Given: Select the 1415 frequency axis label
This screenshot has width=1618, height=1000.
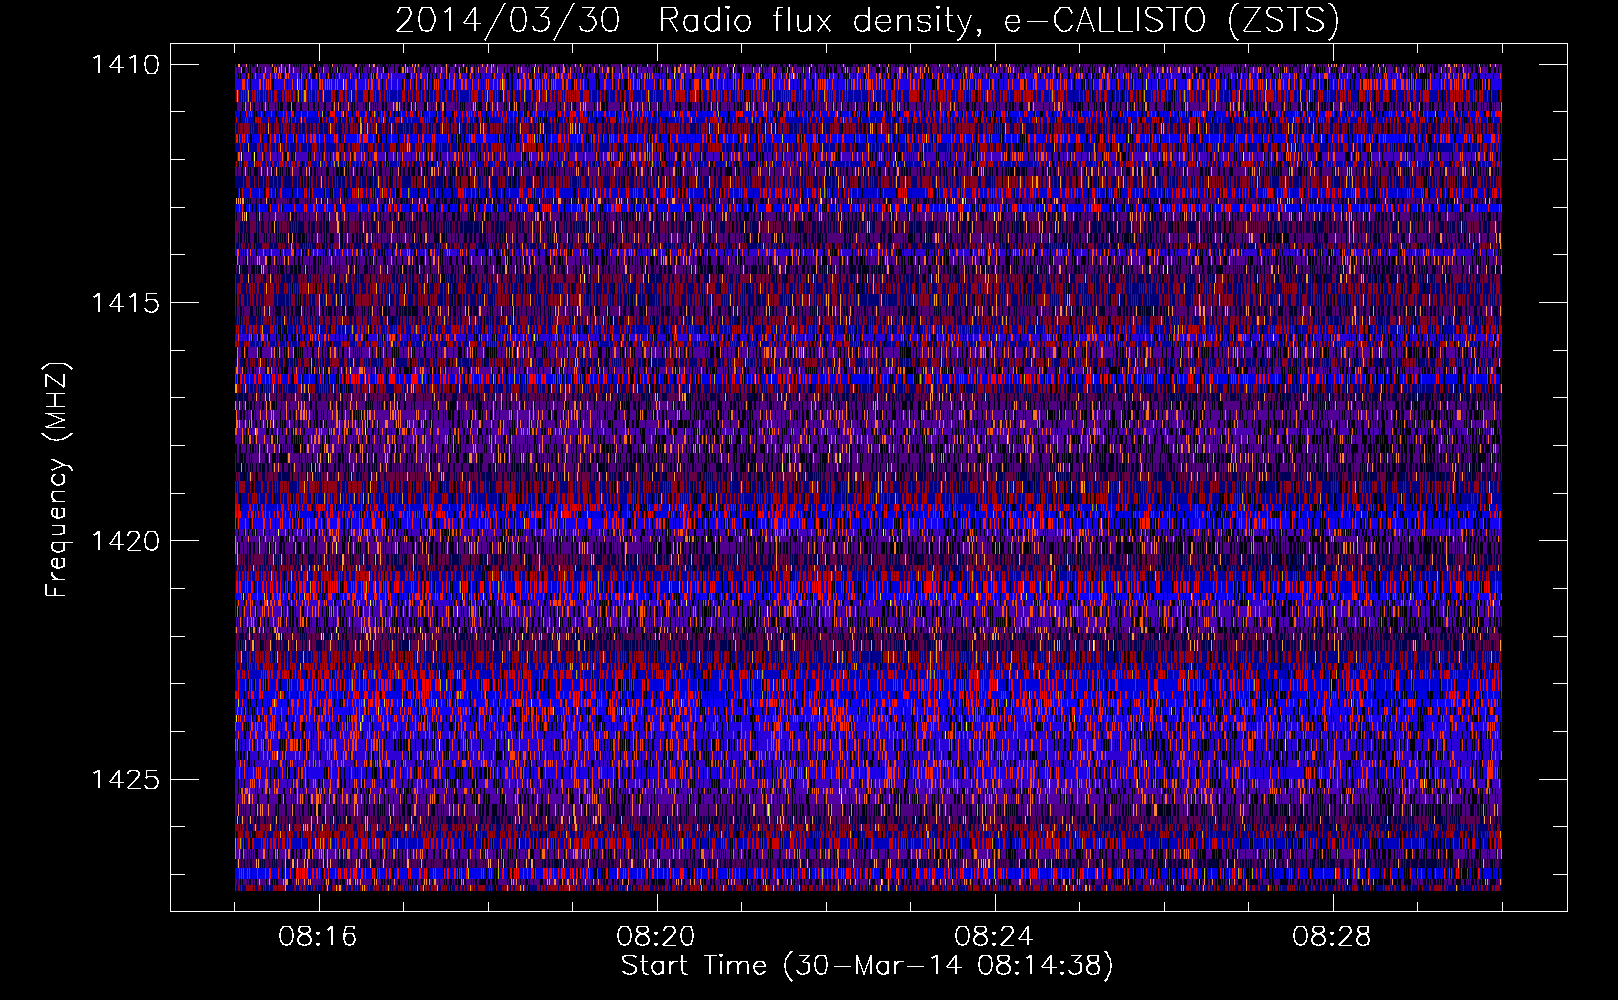Looking at the screenshot, I should tap(125, 303).
